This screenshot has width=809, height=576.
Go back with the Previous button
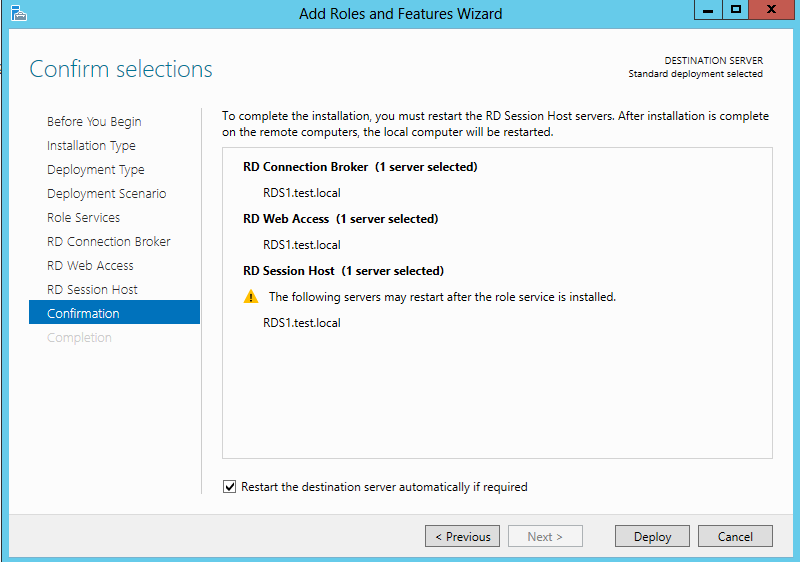tap(462, 536)
